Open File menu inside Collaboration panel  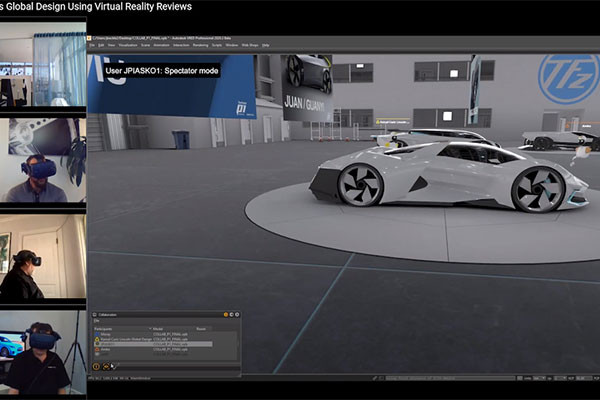pos(96,321)
